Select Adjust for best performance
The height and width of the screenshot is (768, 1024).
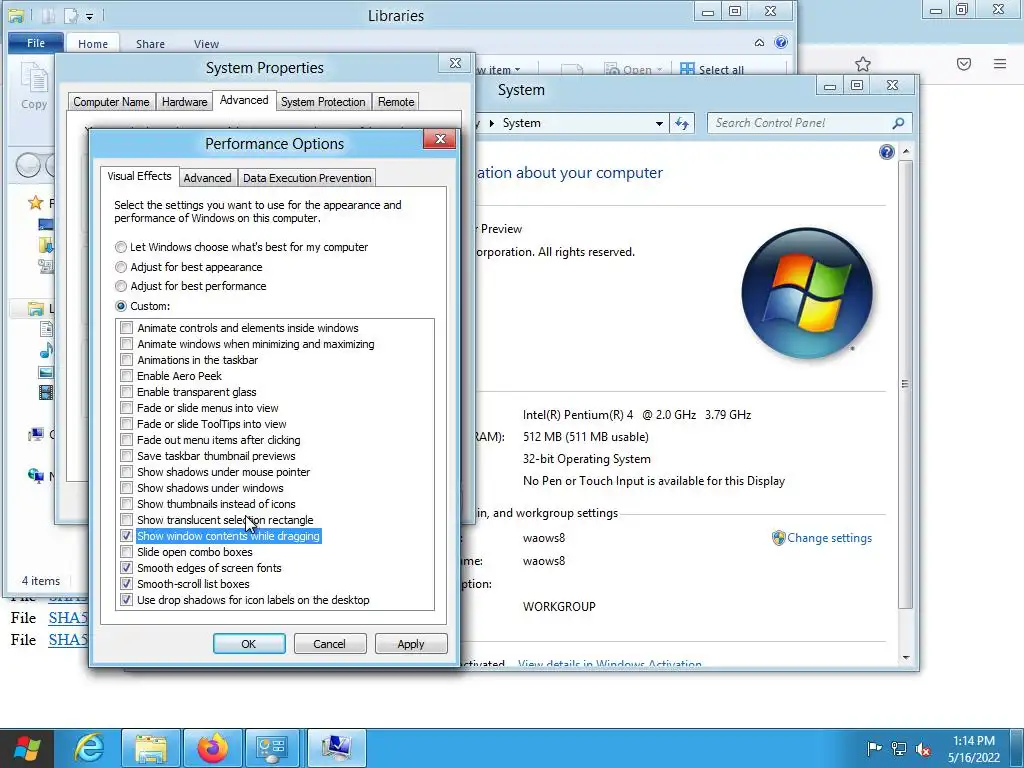coord(121,286)
